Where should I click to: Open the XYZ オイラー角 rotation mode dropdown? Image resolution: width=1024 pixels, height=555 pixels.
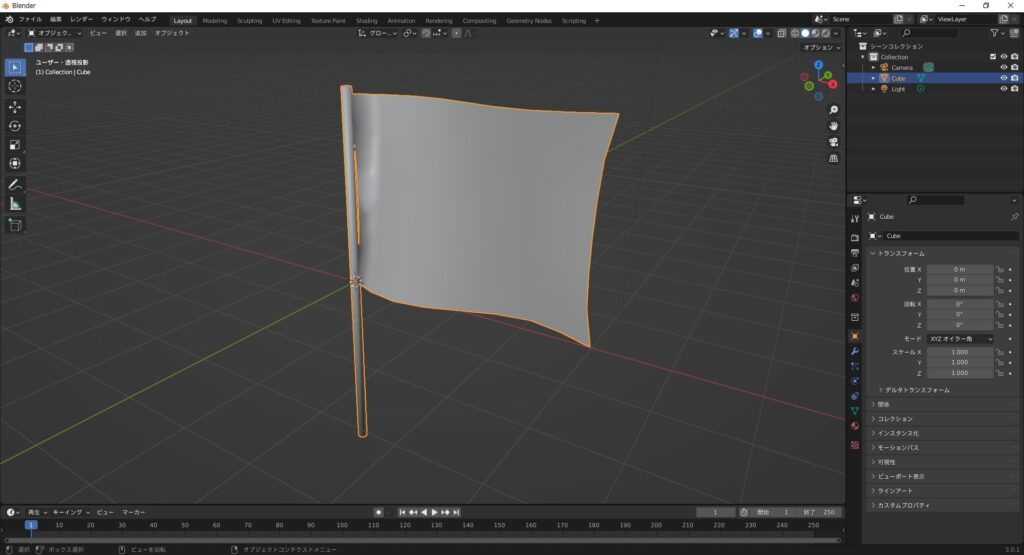(x=960, y=339)
